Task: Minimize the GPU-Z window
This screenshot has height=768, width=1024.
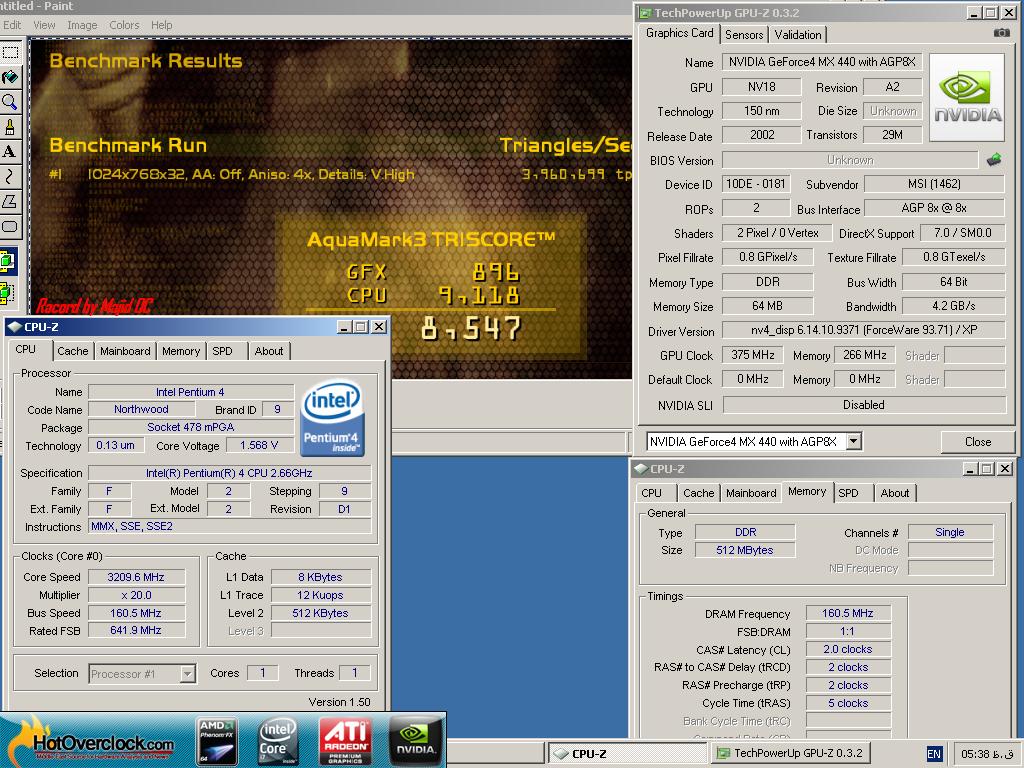Action: [974, 13]
